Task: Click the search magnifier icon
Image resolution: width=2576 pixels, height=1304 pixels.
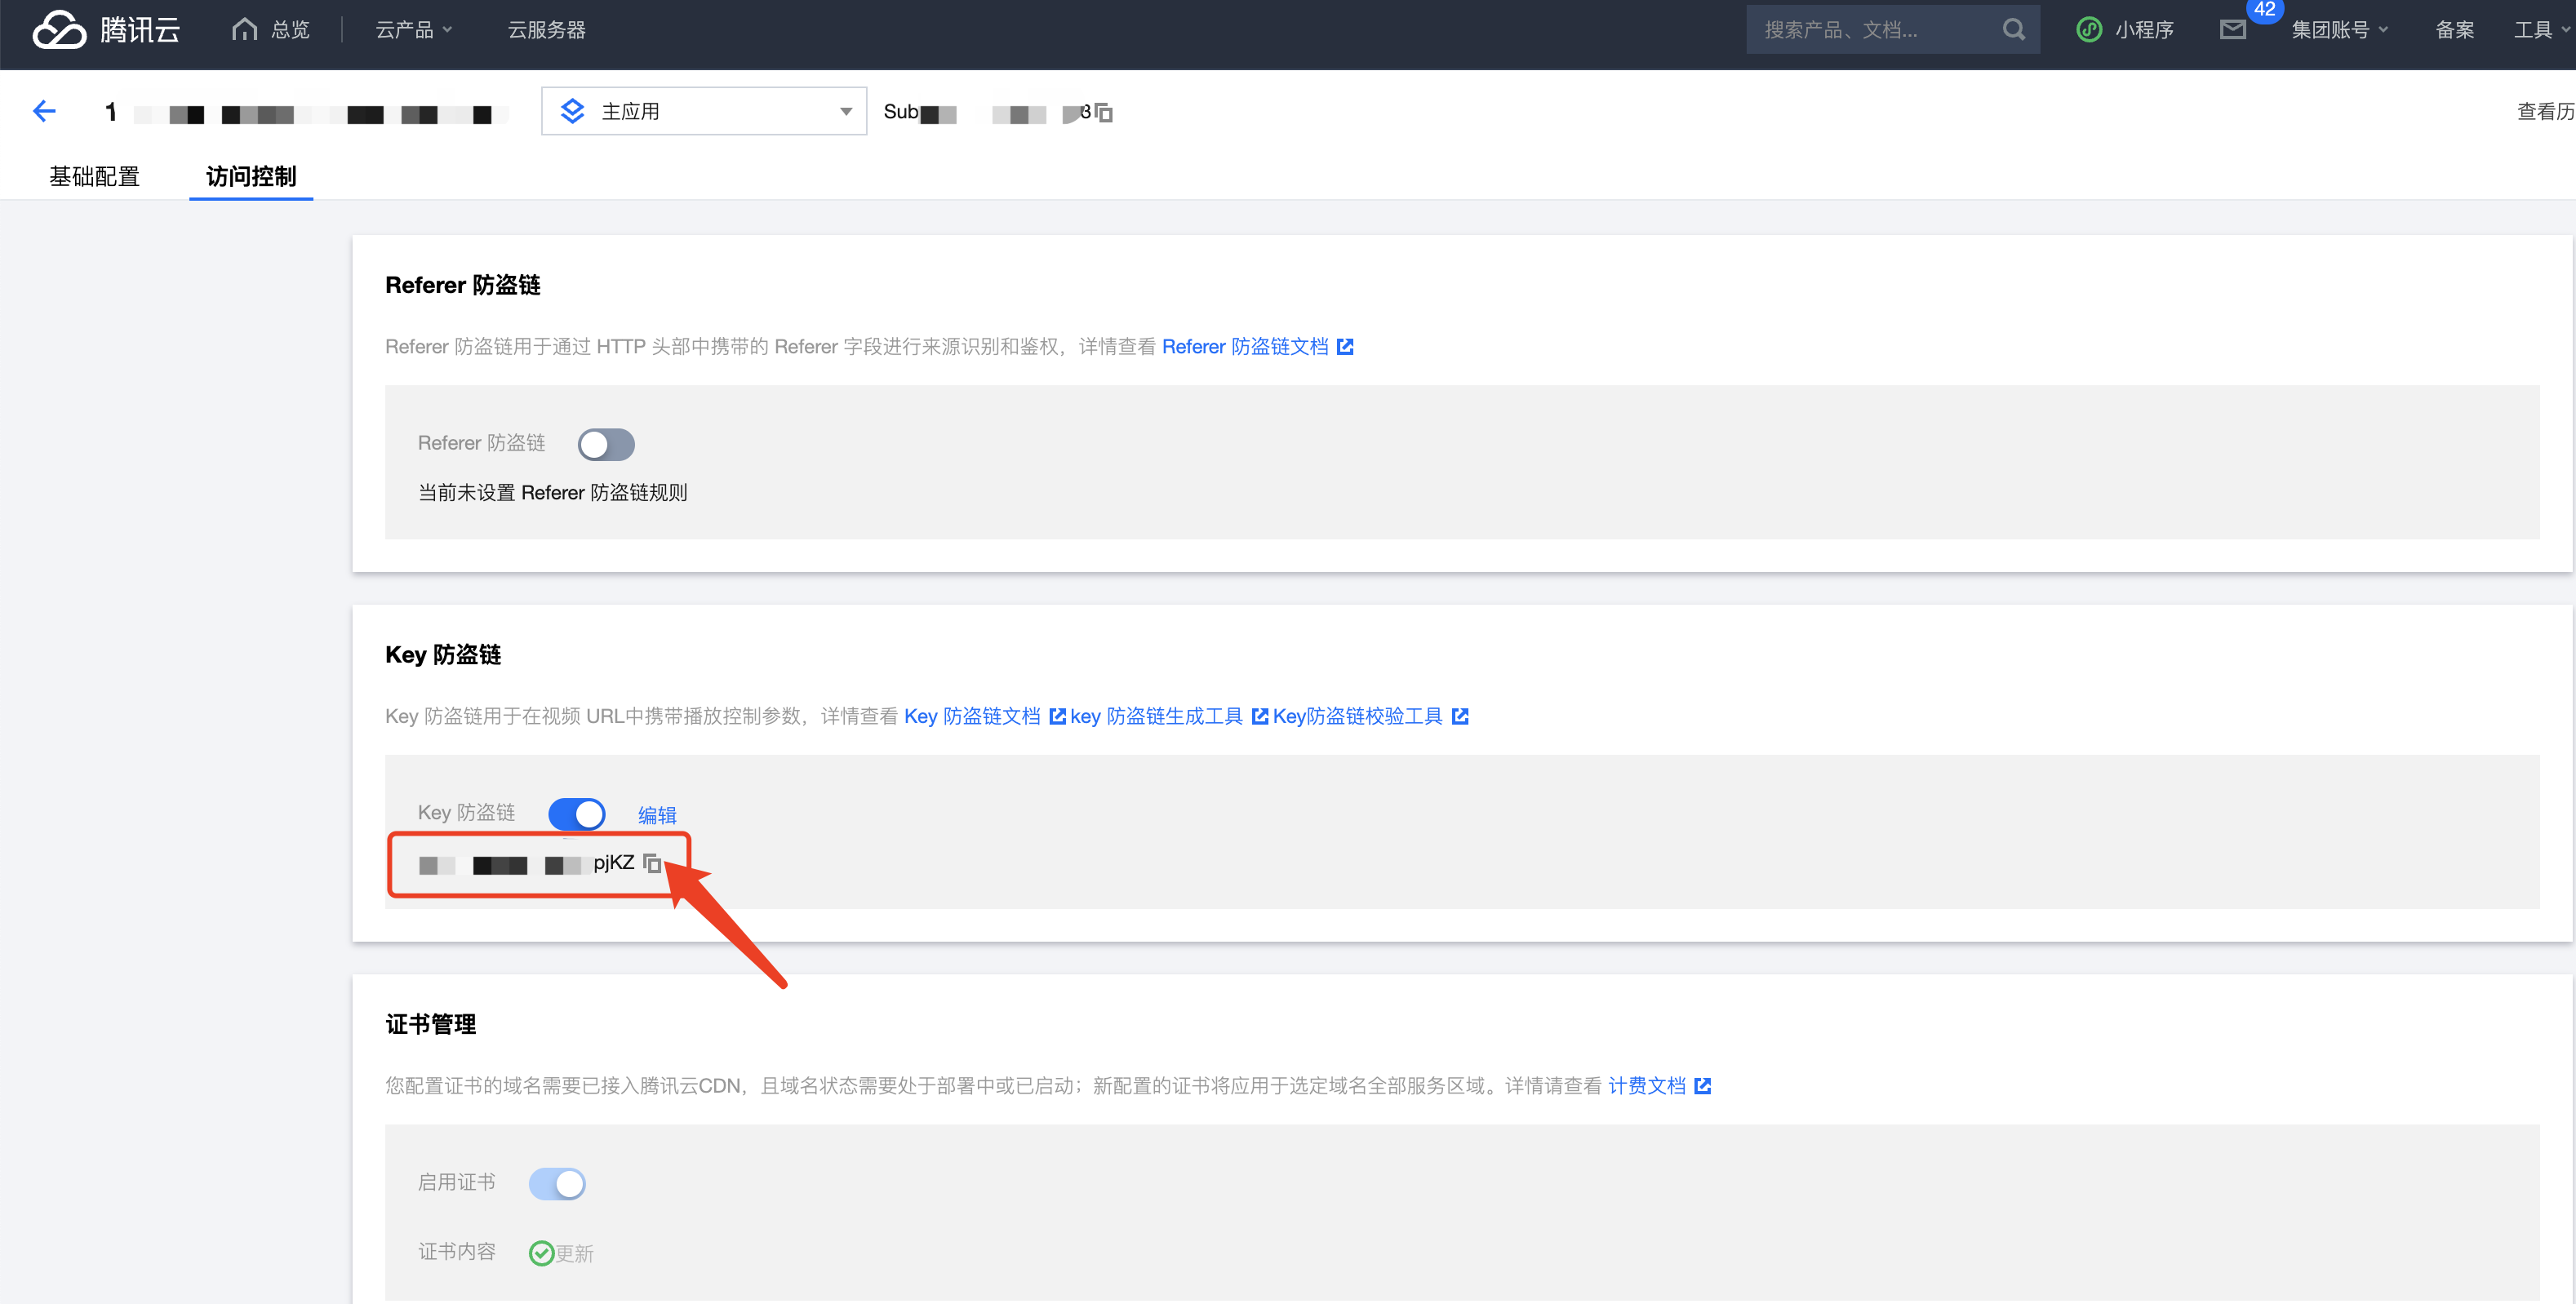Action: 2013,30
